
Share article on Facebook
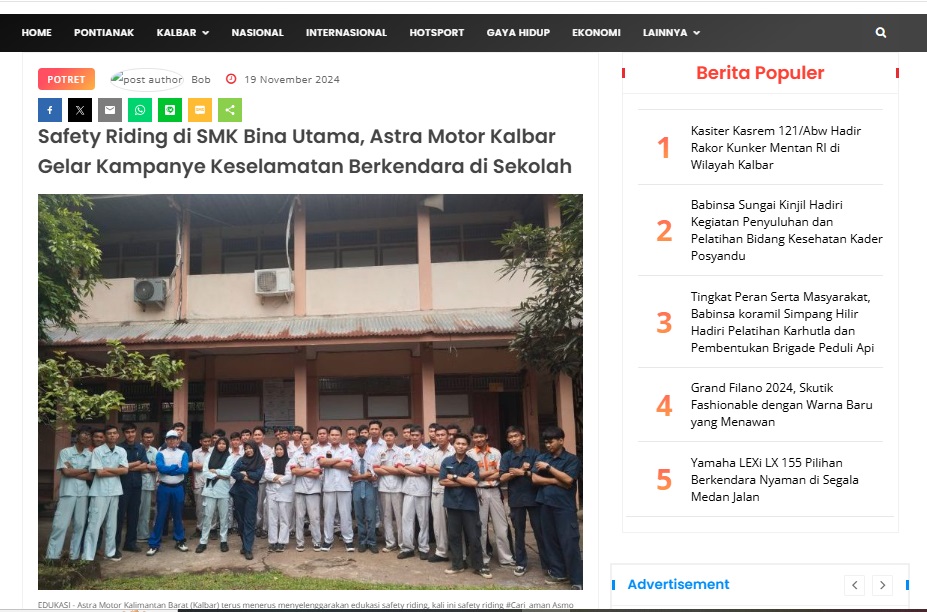coord(50,110)
